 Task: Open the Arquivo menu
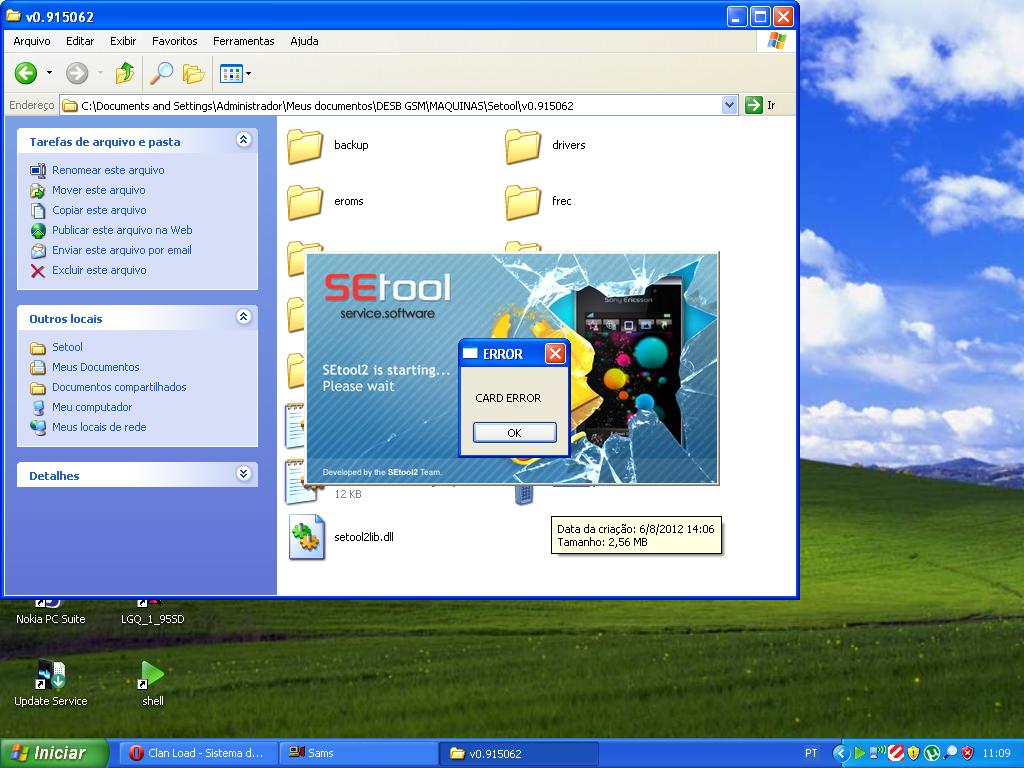point(31,41)
